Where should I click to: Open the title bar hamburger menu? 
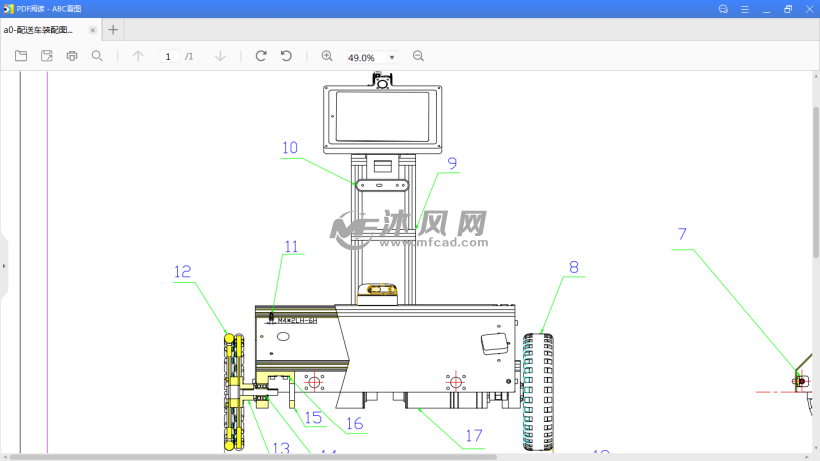click(x=744, y=9)
